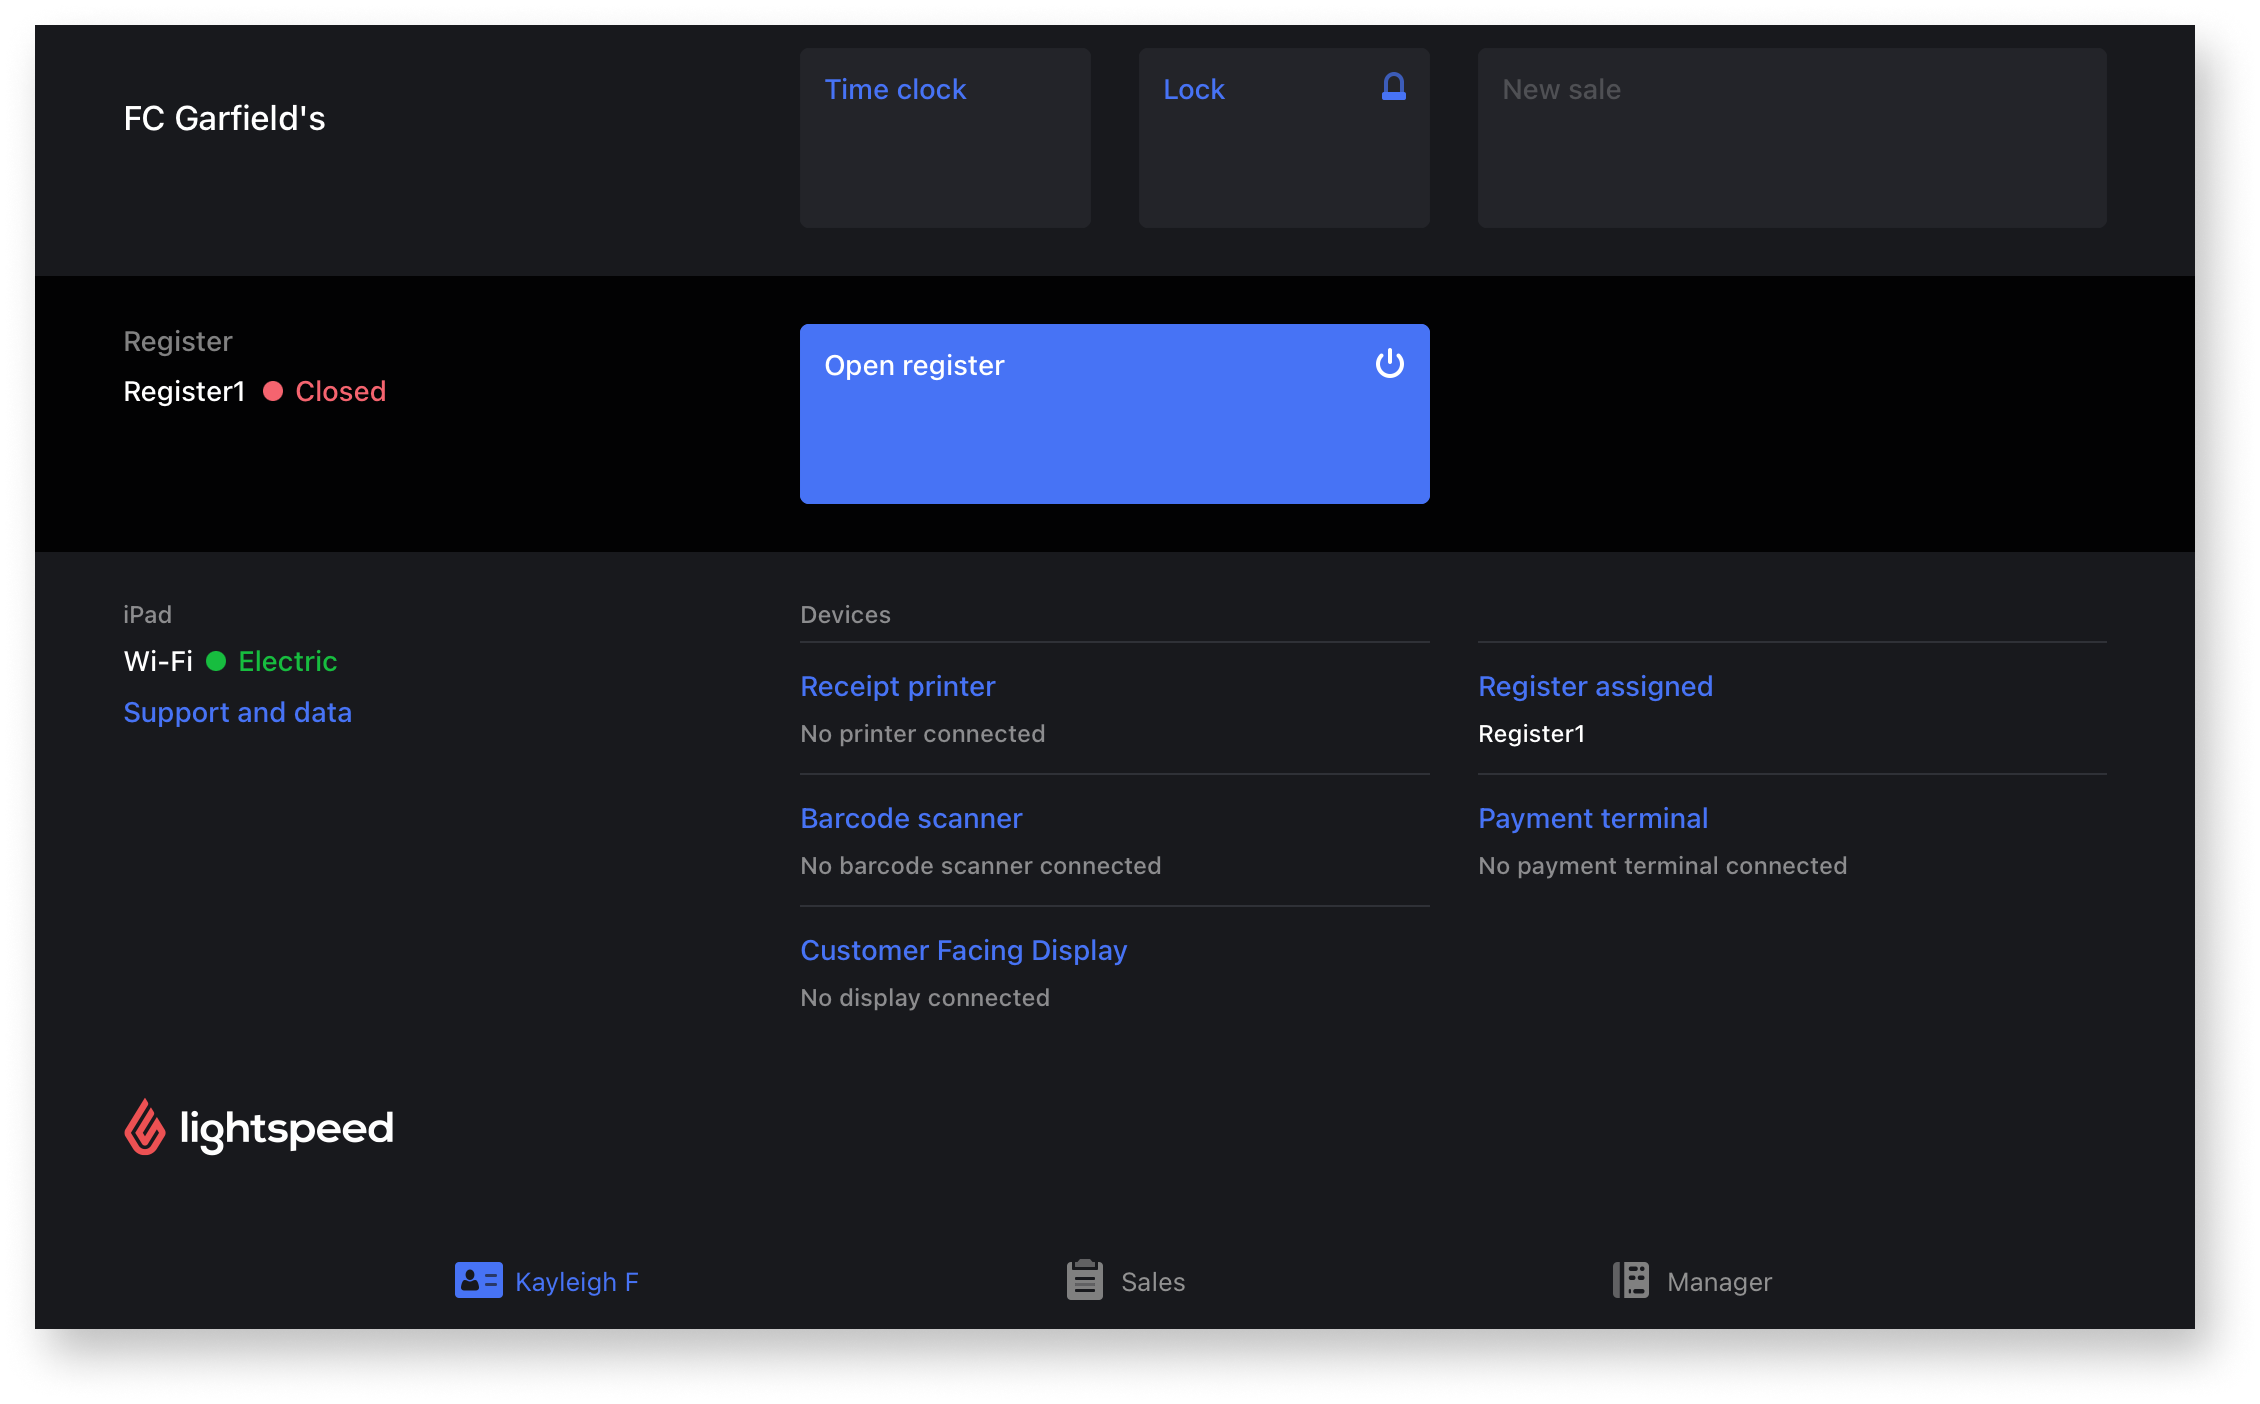Open Support and data options

point(239,712)
